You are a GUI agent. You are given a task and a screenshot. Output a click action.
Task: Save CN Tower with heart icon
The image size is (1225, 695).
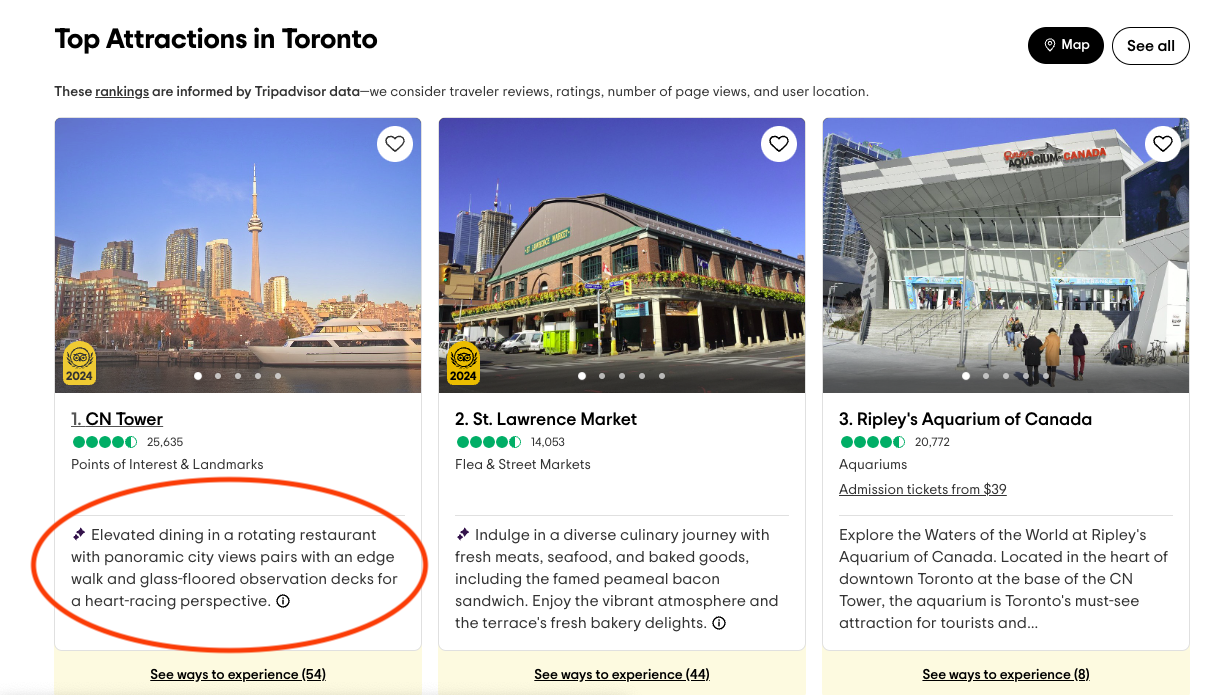[x=395, y=144]
